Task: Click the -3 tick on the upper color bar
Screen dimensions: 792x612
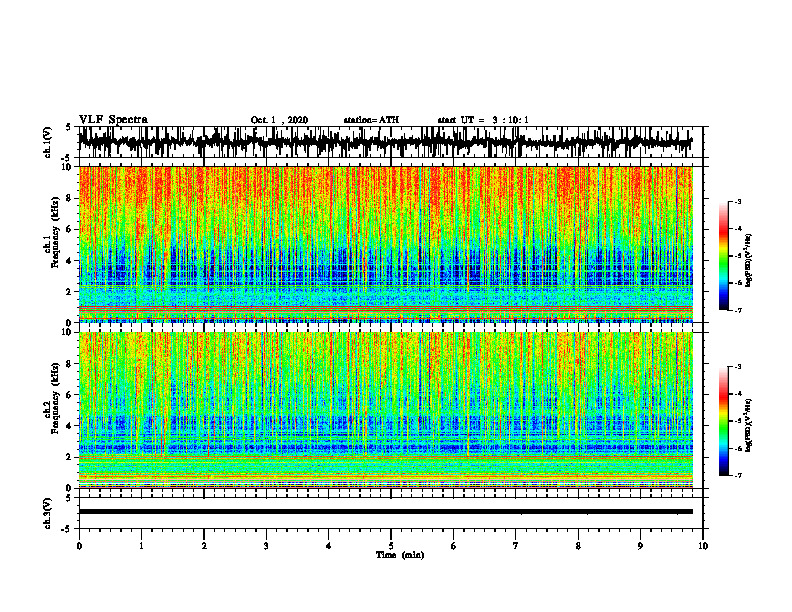Action: pyautogui.click(x=738, y=201)
